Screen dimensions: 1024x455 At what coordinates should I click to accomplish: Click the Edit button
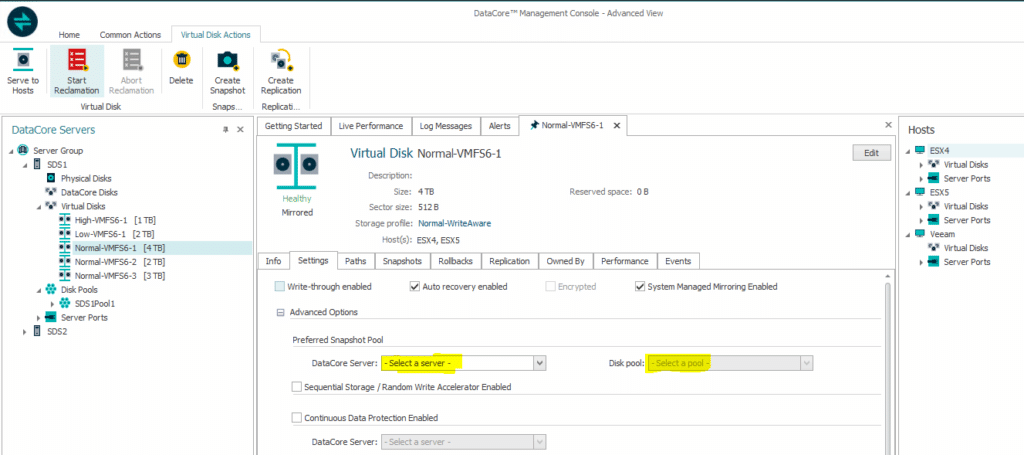pos(871,153)
